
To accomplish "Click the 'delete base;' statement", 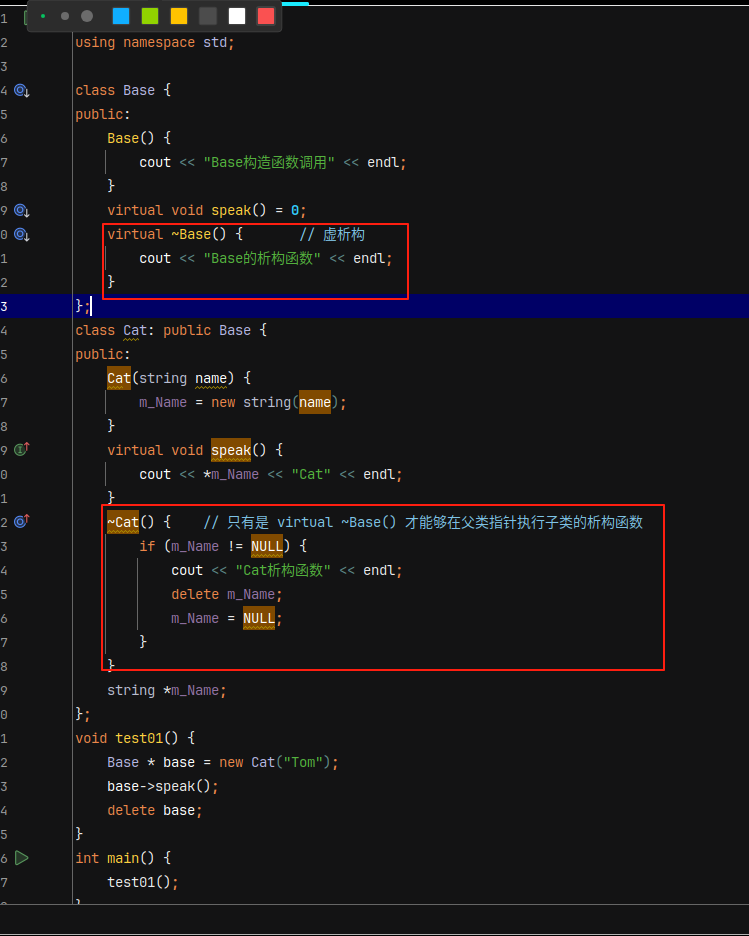I will tap(155, 811).
